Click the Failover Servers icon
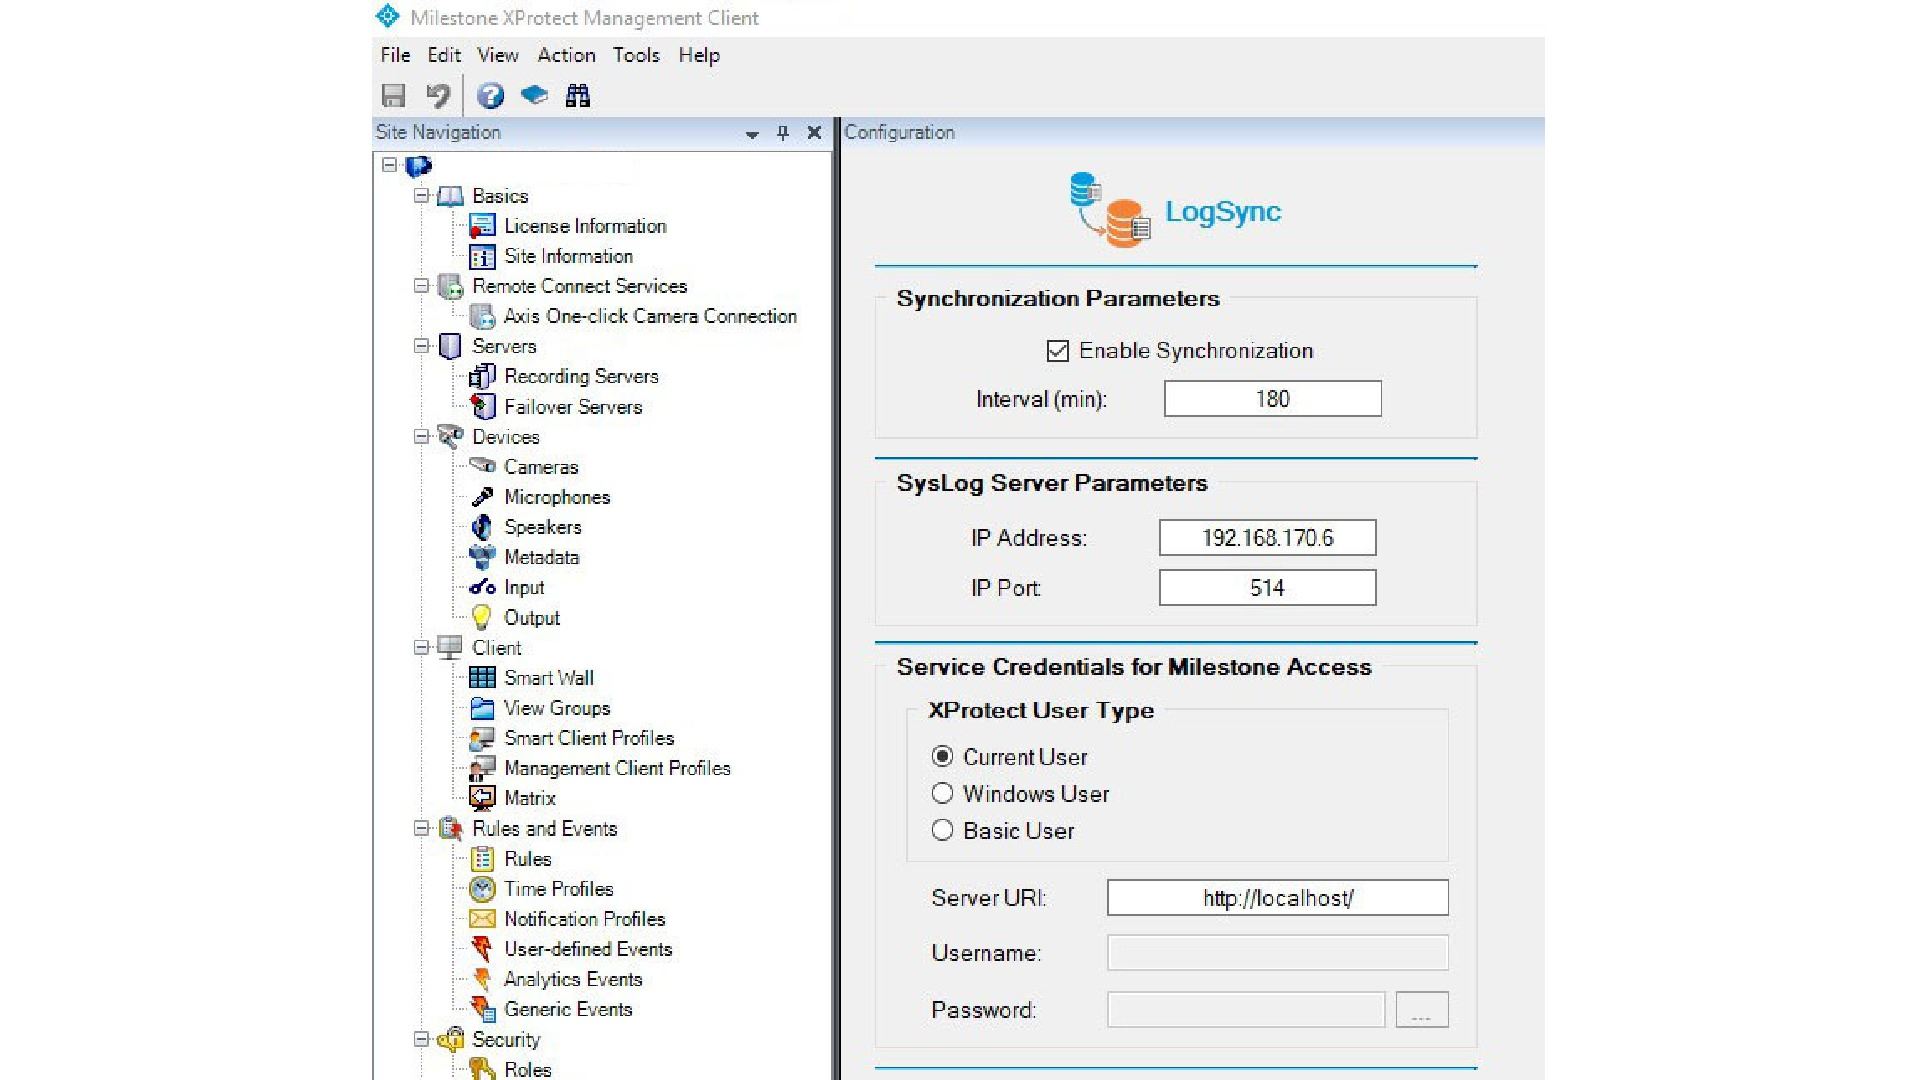 [x=482, y=406]
